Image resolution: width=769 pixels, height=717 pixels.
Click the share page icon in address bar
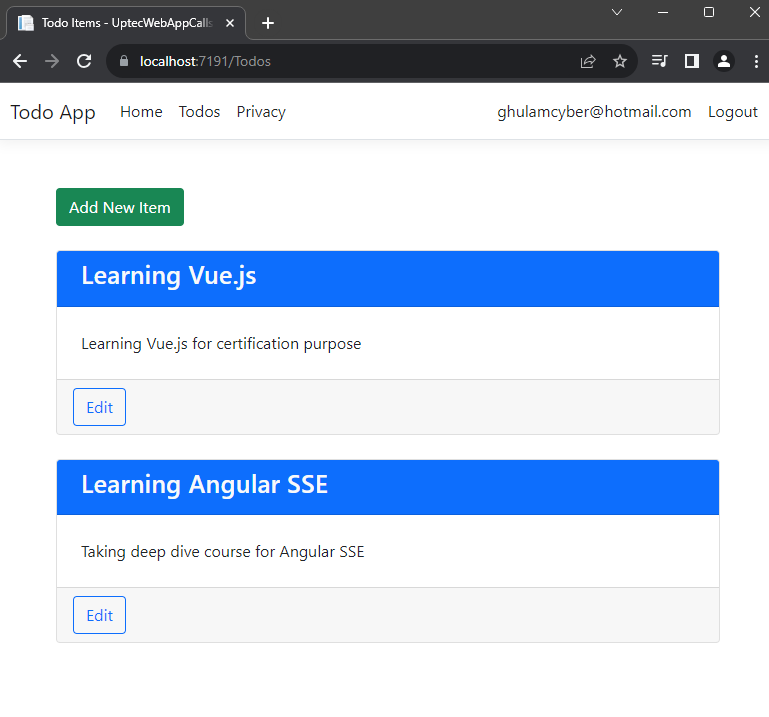click(x=588, y=61)
